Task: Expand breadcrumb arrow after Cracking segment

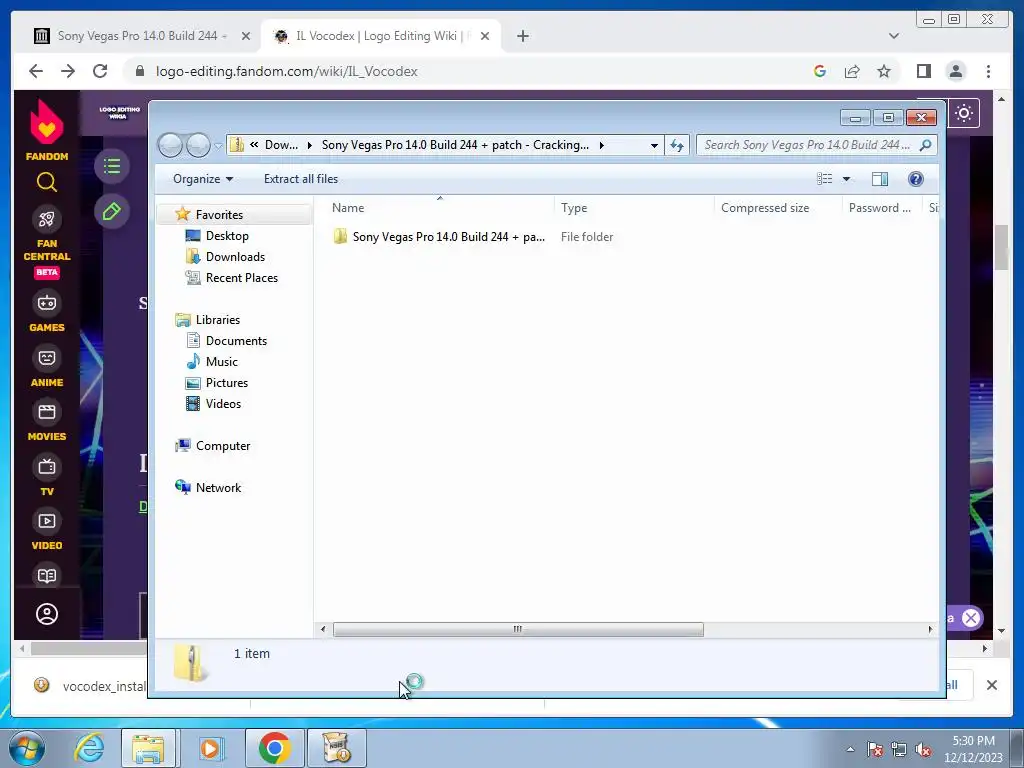Action: click(x=601, y=145)
